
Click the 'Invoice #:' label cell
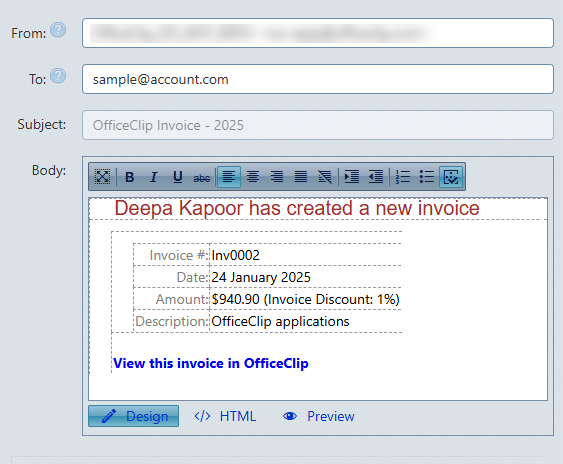171,255
